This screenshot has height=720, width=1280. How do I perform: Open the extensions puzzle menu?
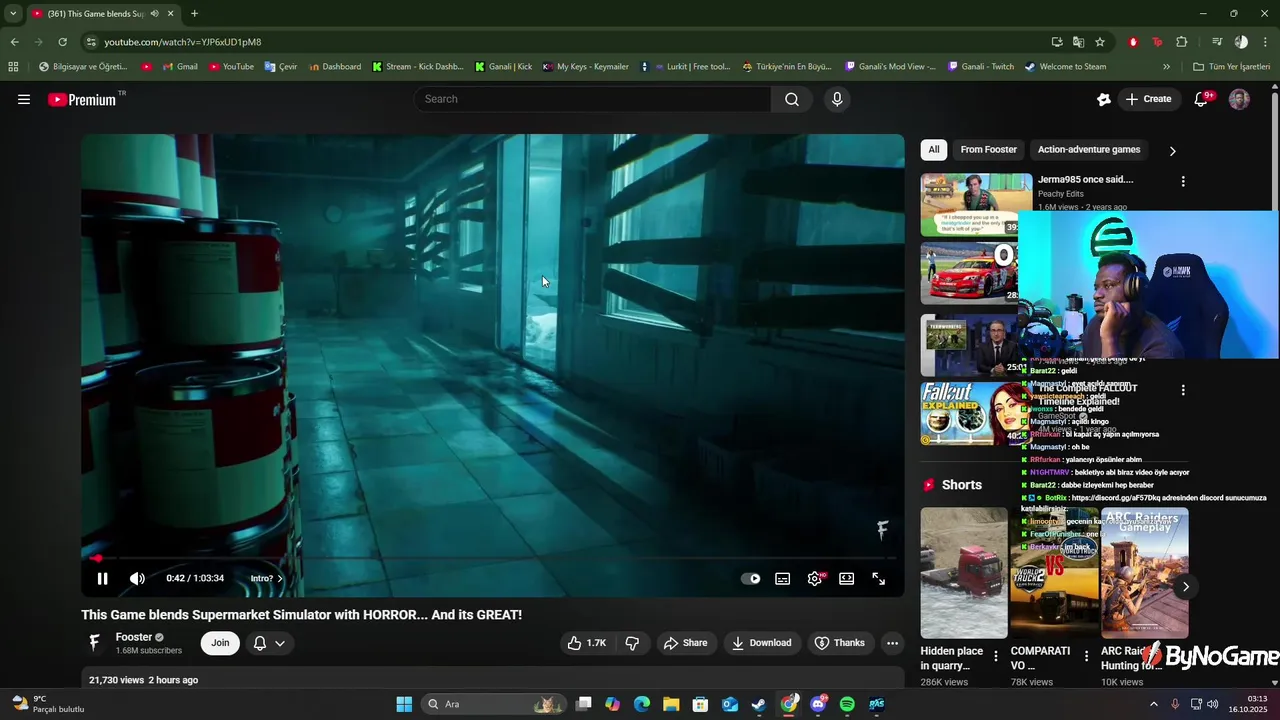(x=1182, y=42)
